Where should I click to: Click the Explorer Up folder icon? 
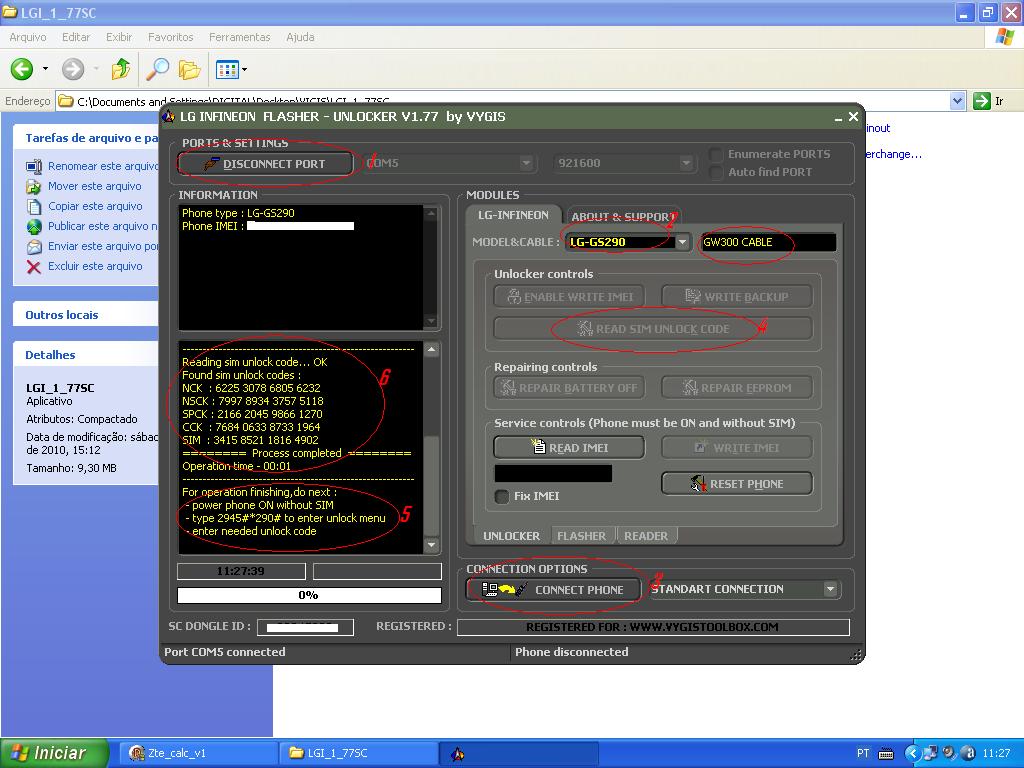pos(121,69)
